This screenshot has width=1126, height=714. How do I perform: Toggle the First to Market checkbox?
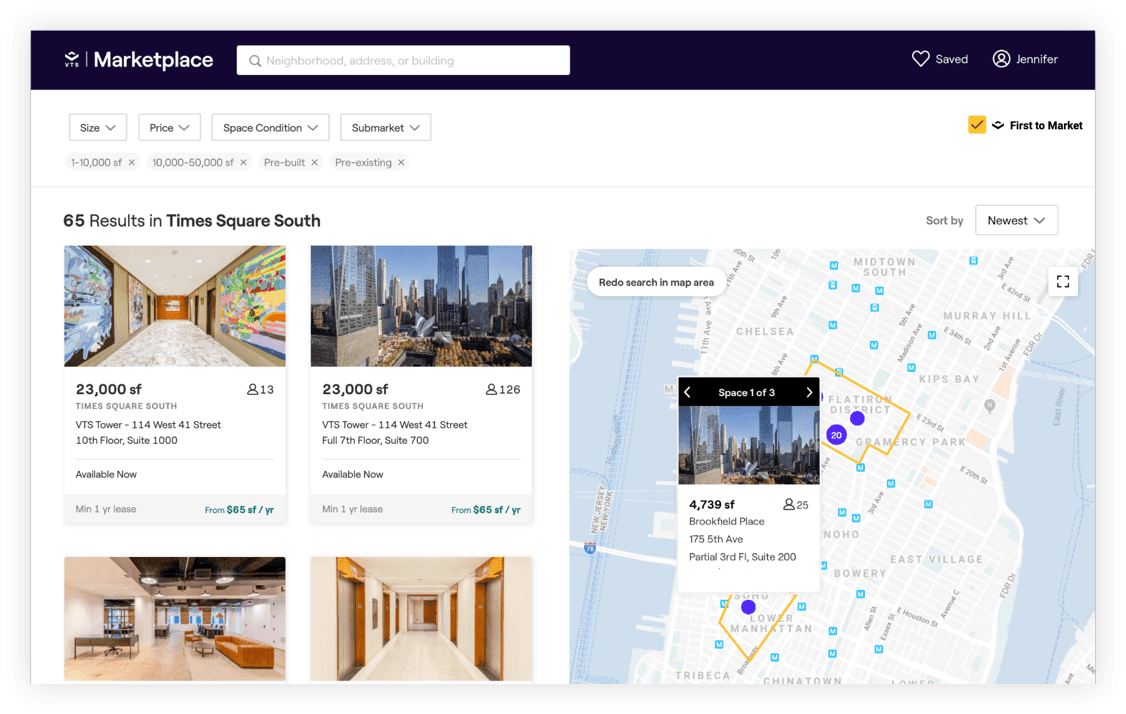coord(977,125)
